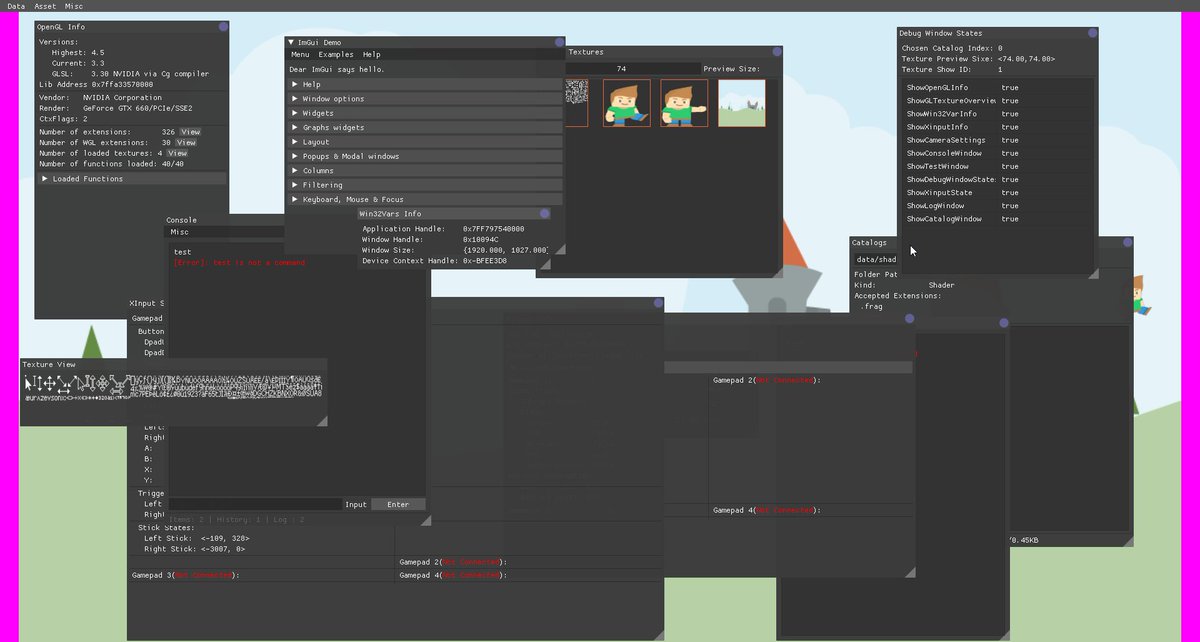Viewport: 1200px width, 642px height.
Task: Expand the Filtering section
Action: pos(424,185)
